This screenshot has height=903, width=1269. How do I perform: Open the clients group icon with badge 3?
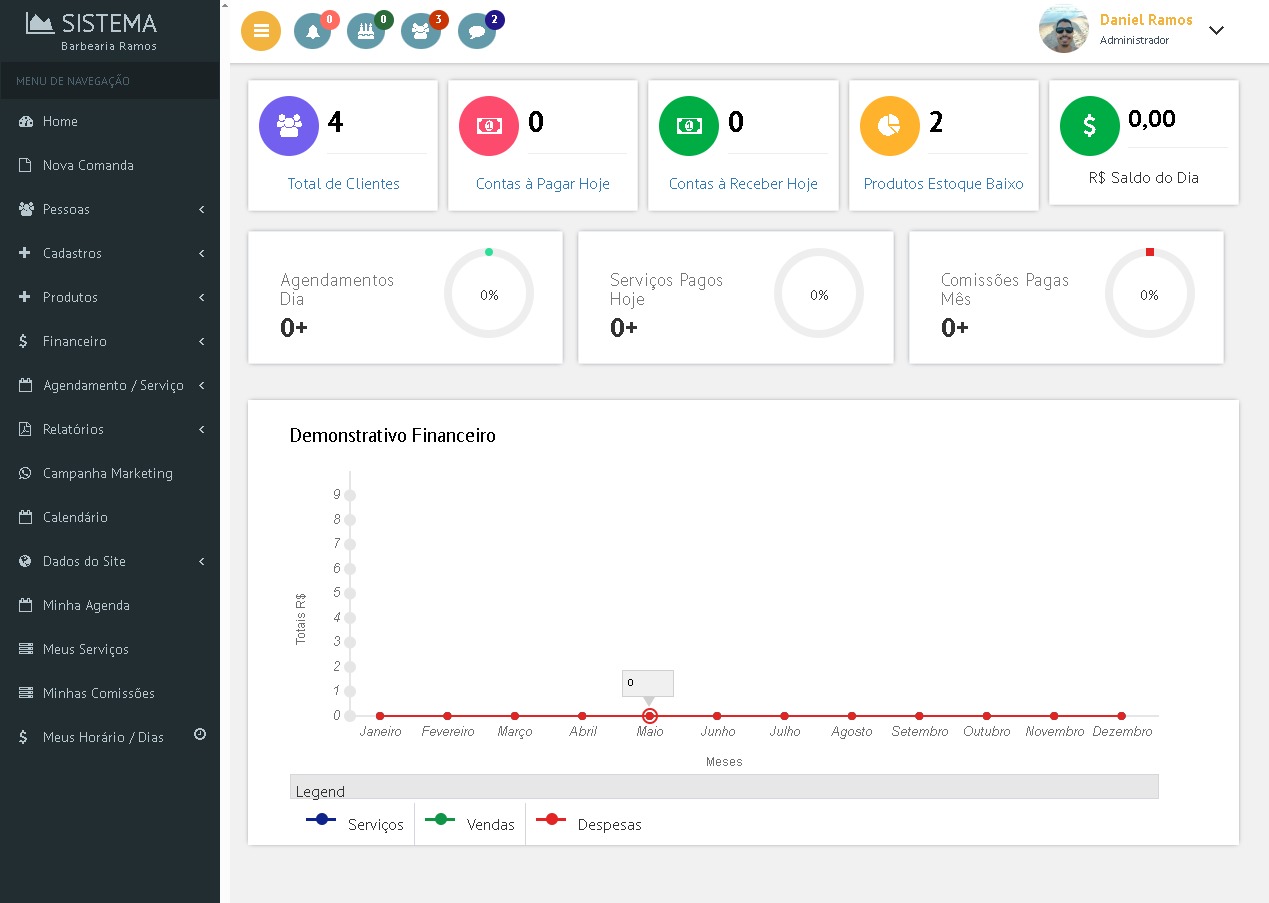(420, 31)
